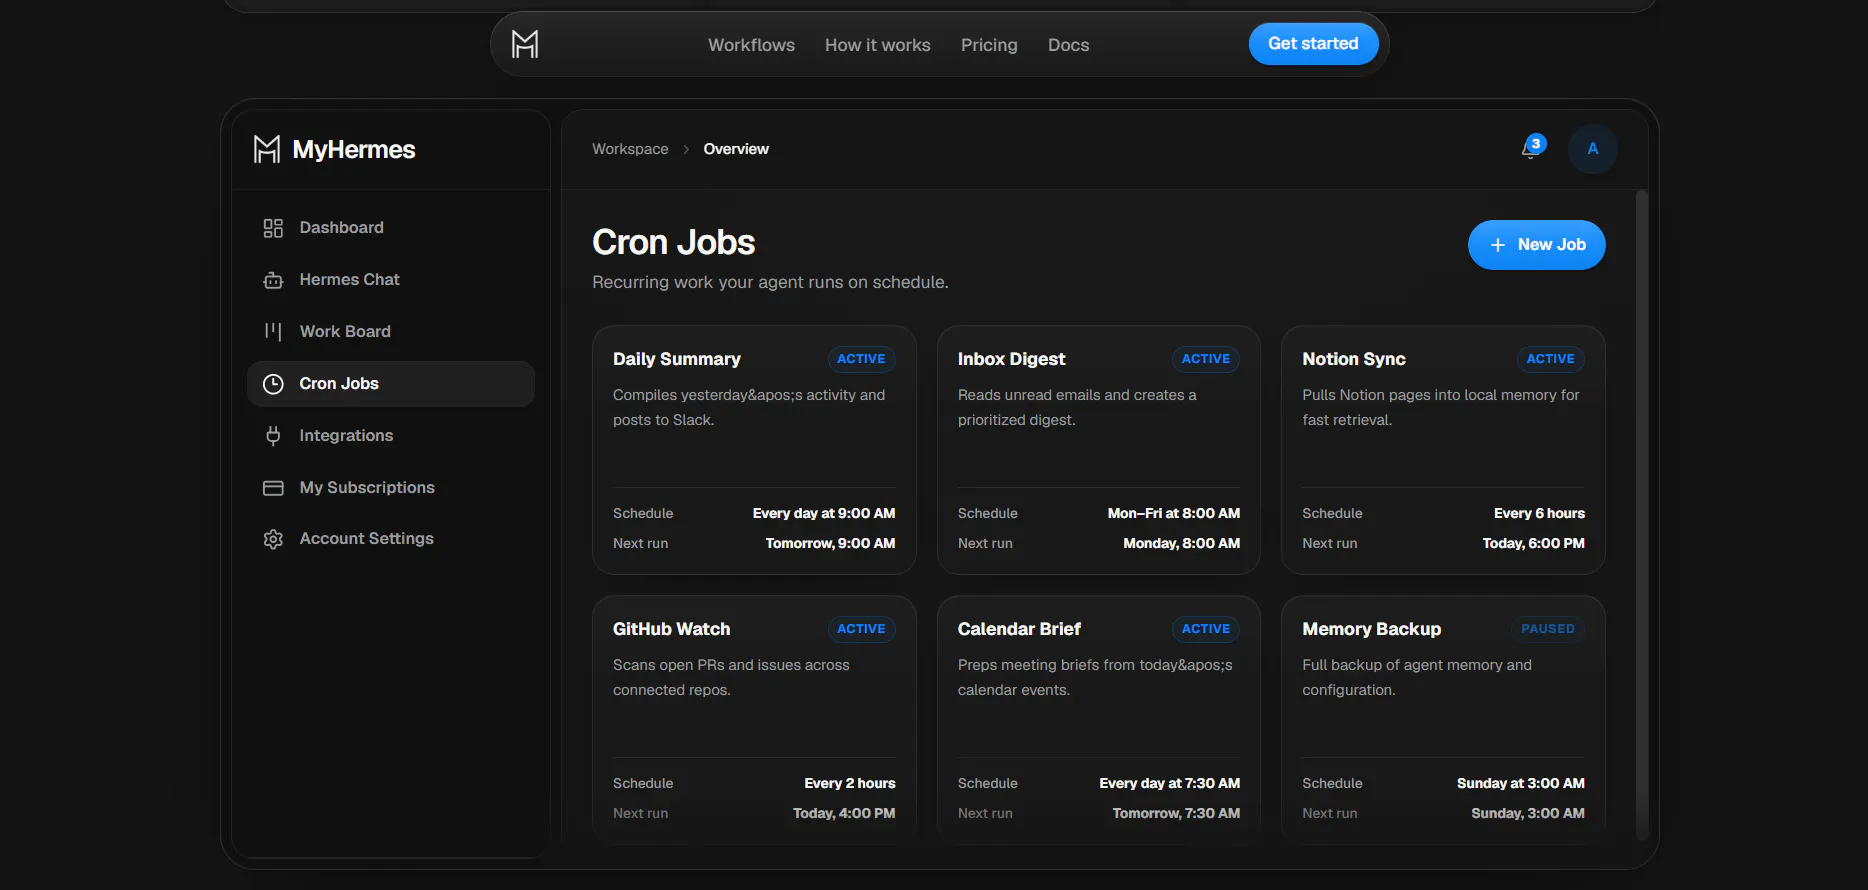The image size is (1868, 890).
Task: Open Account Settings sidebar item
Action: tap(391, 539)
